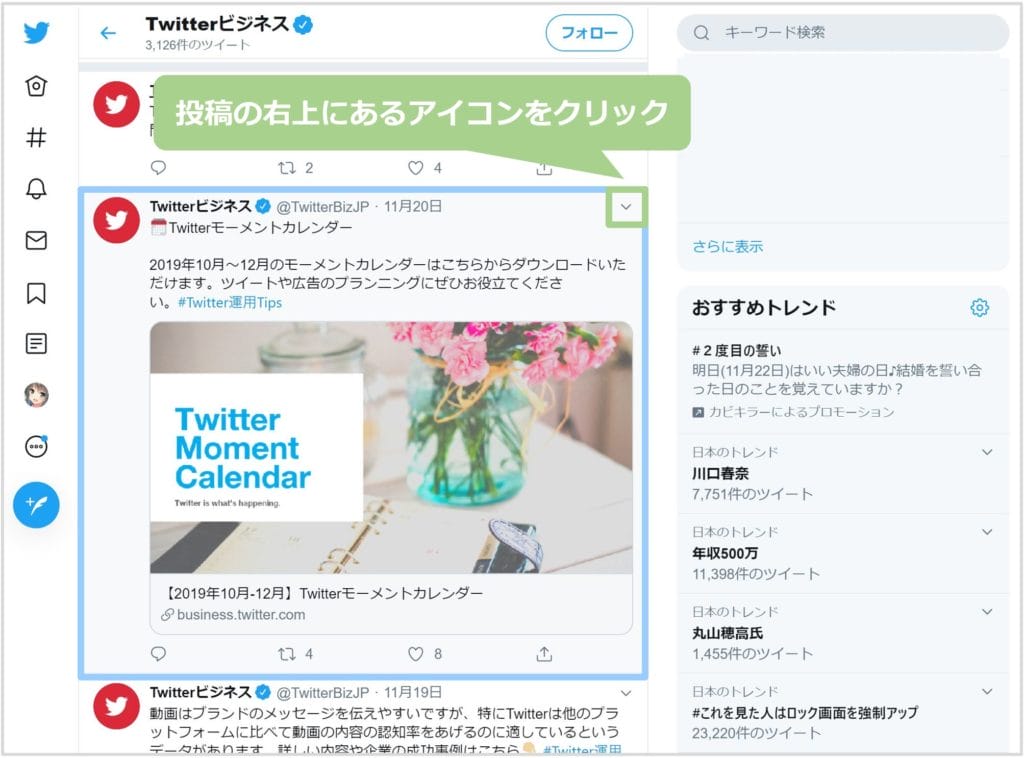
Task: Click the compose tweet feather button
Action: (37, 505)
